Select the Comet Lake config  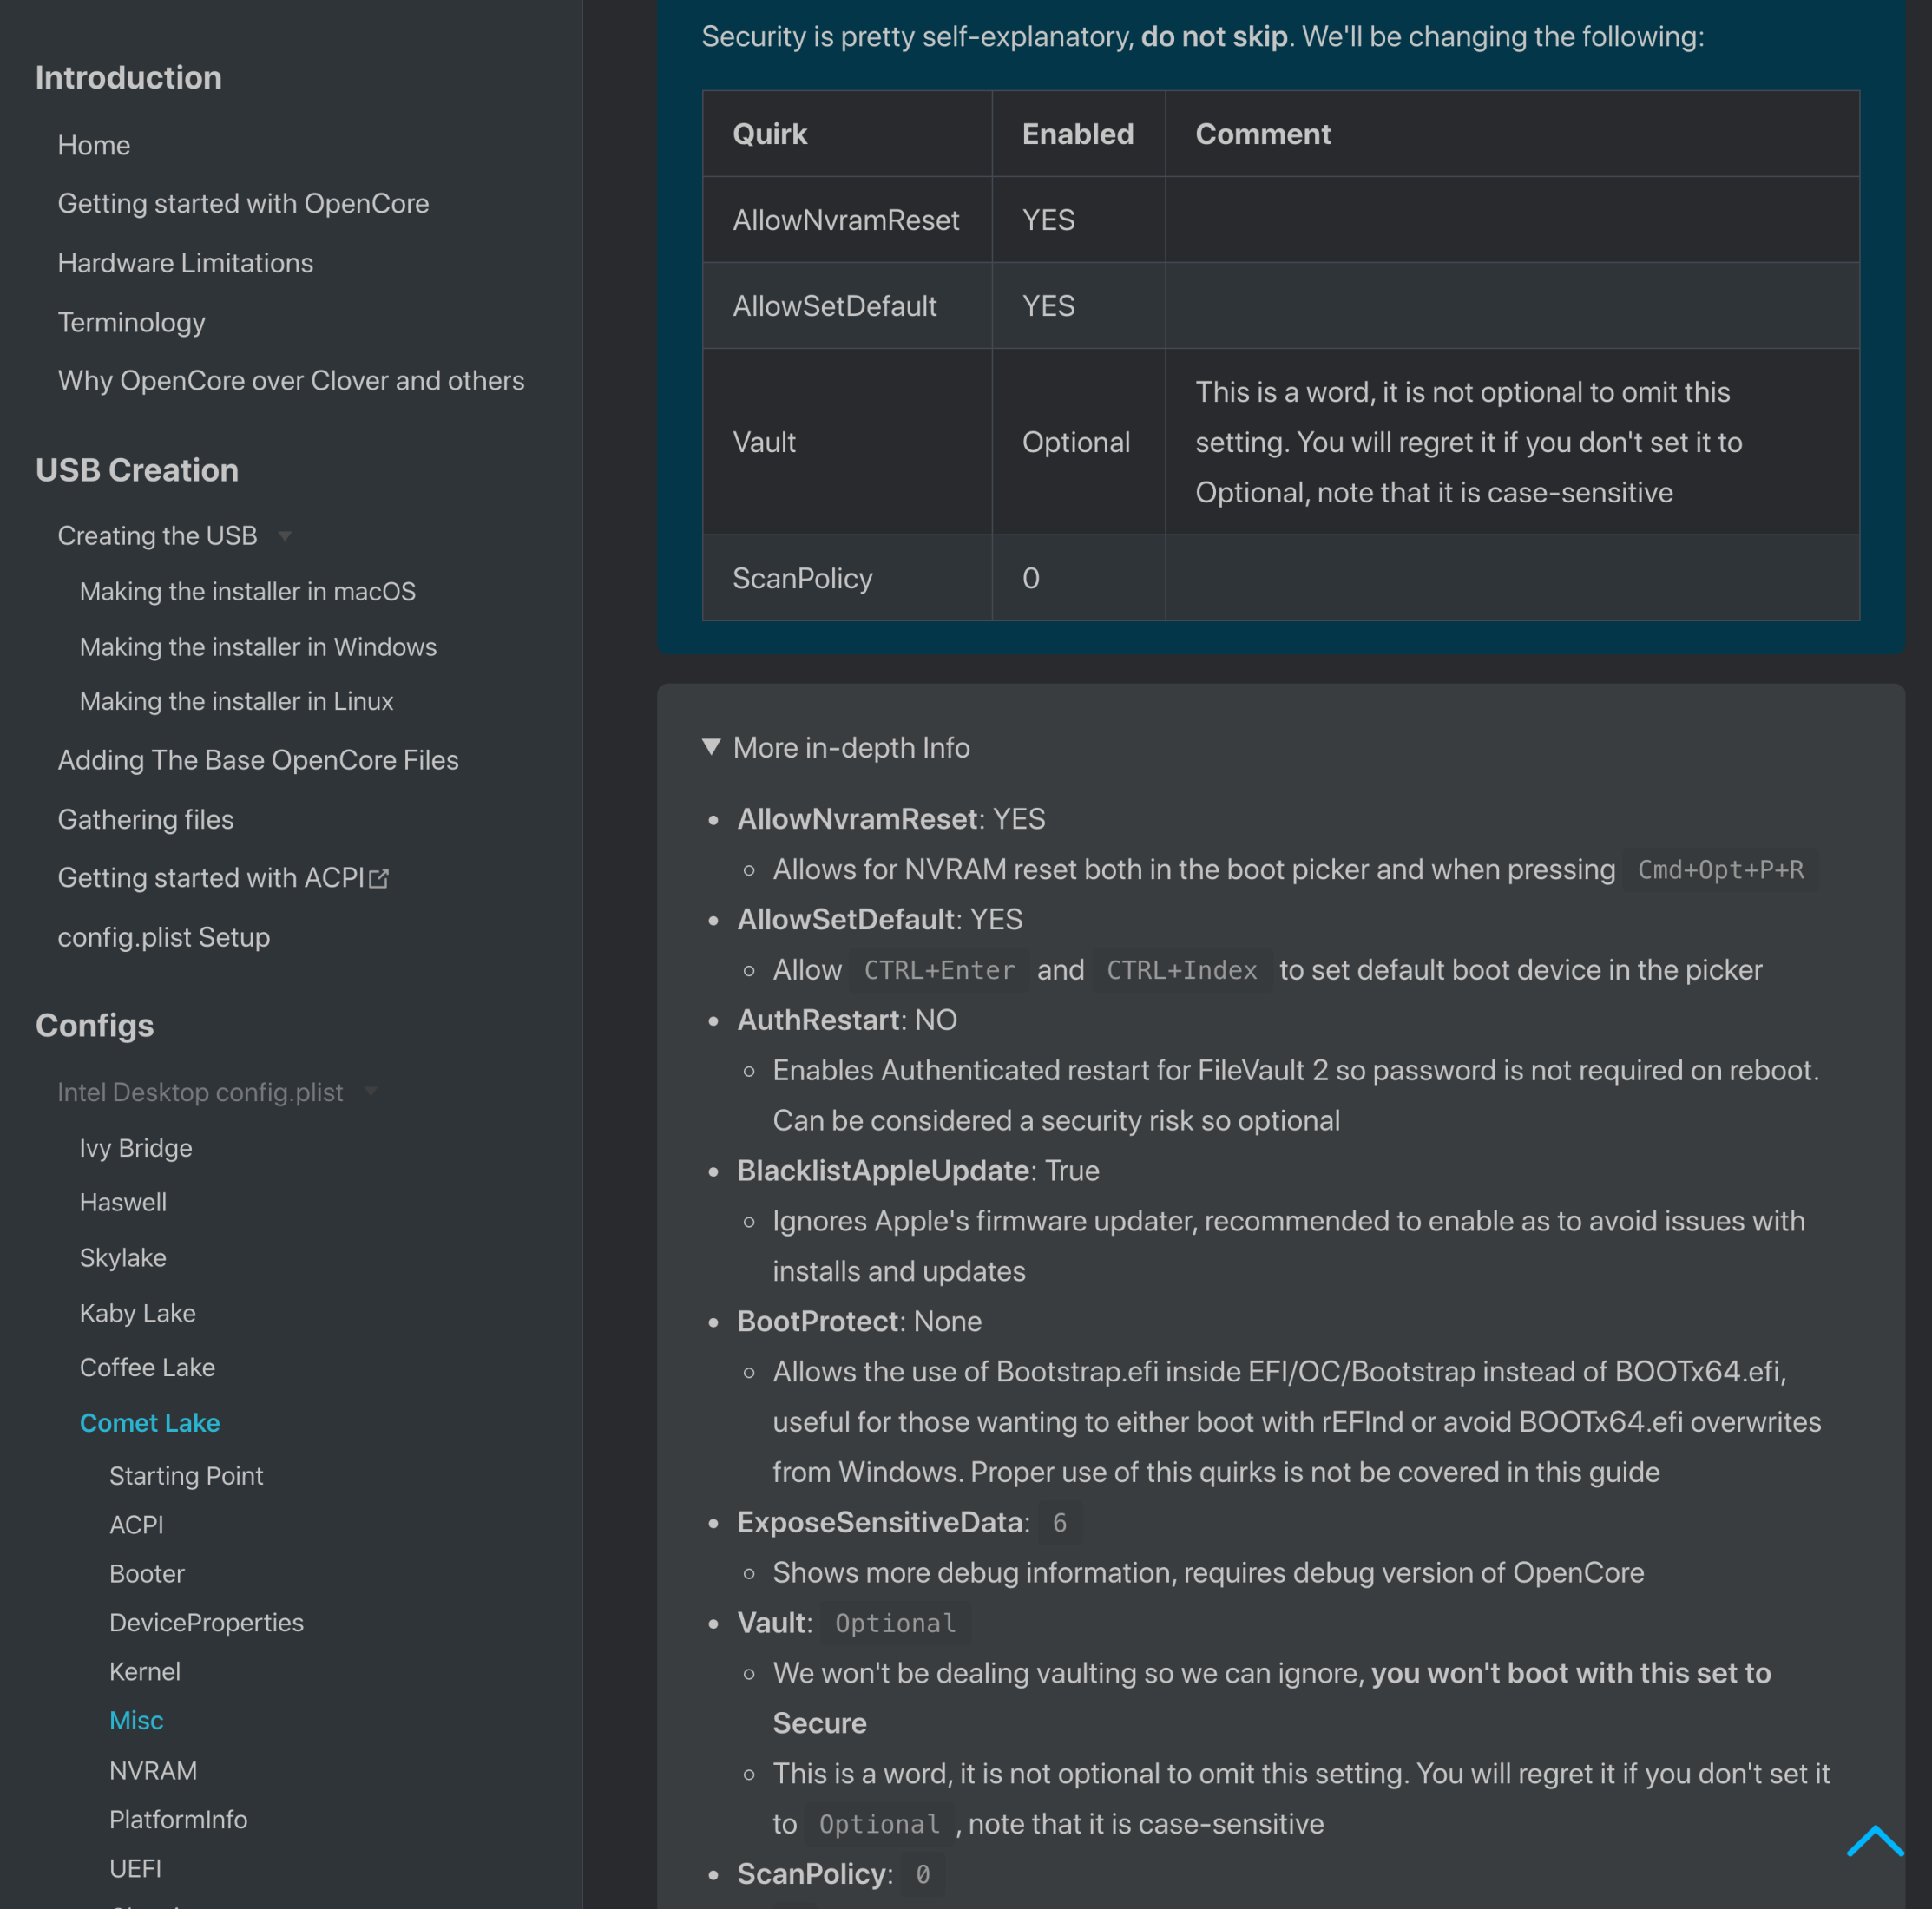[150, 1422]
